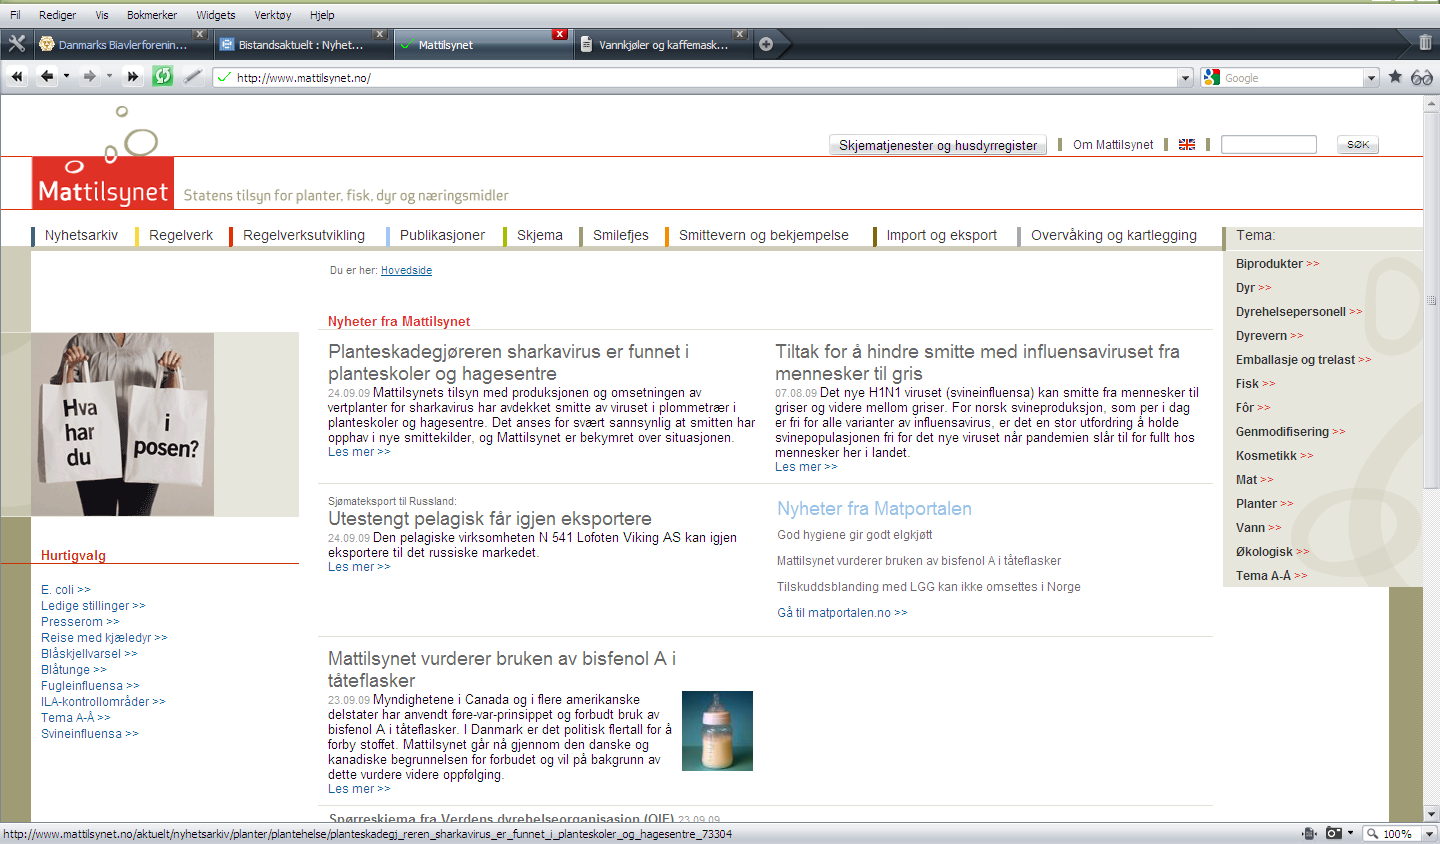Click the forward arrow button
The height and width of the screenshot is (844, 1440).
(x=89, y=77)
